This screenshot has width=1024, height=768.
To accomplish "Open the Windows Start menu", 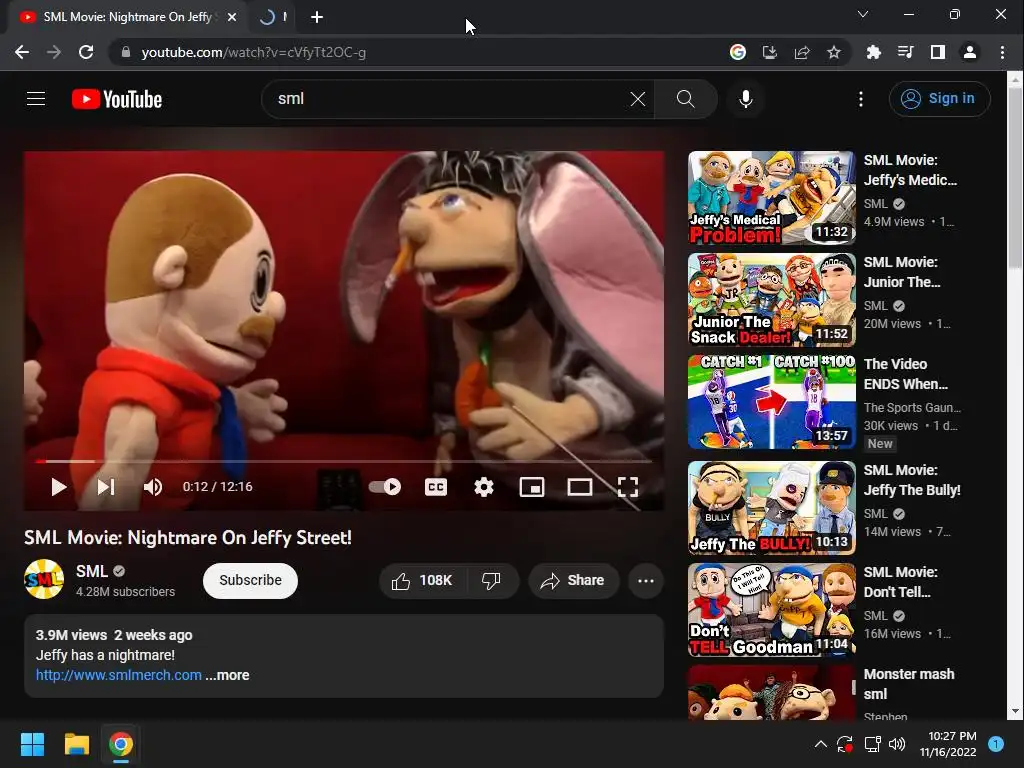I will [32, 744].
